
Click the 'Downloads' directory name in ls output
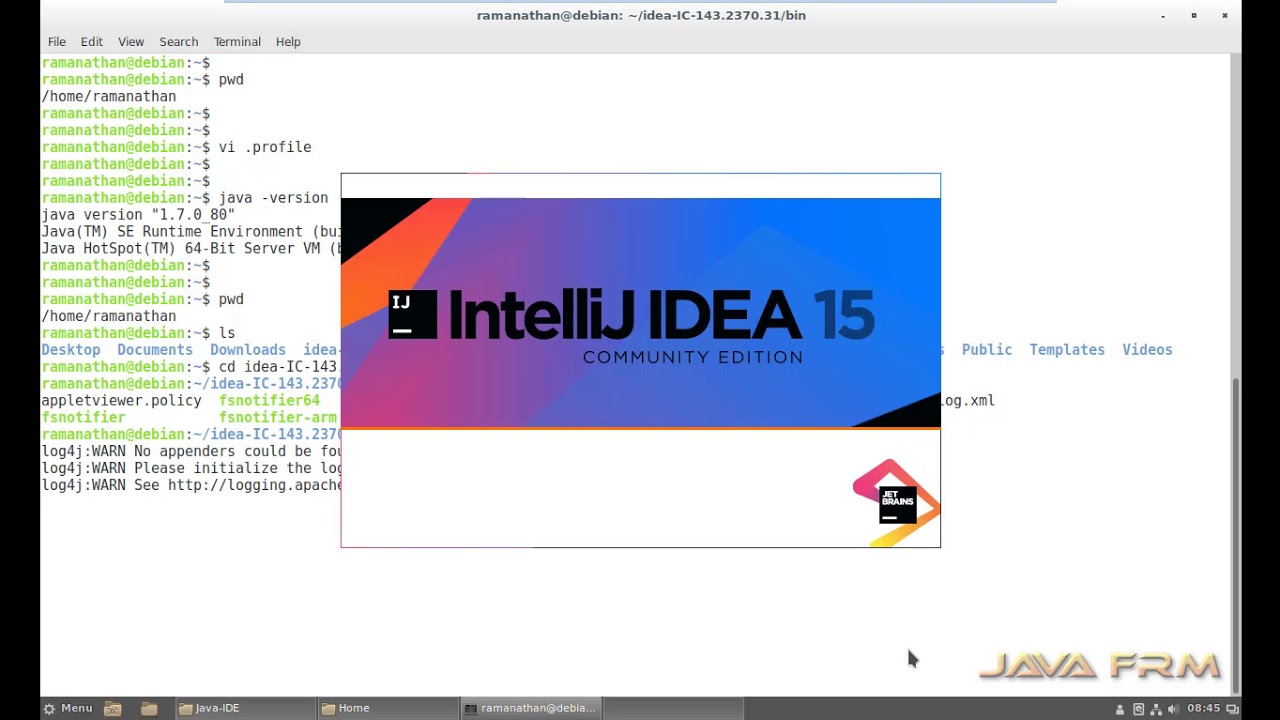248,350
